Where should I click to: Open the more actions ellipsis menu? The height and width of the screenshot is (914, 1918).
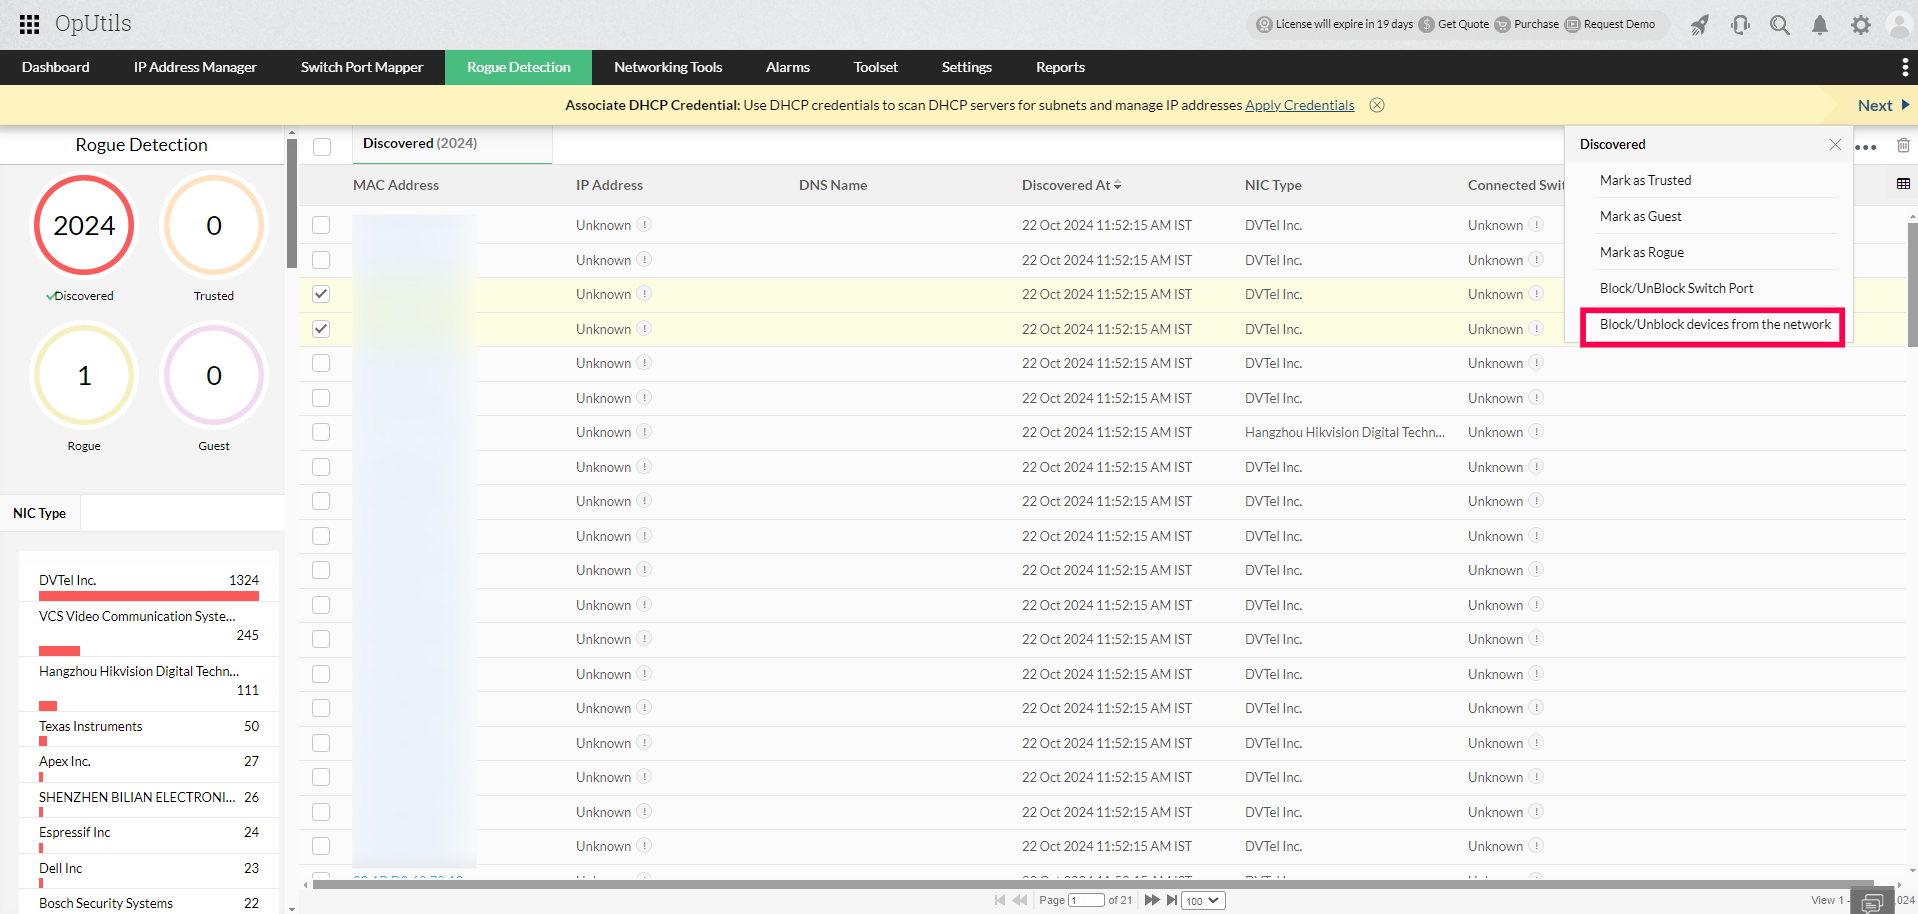pos(1868,147)
